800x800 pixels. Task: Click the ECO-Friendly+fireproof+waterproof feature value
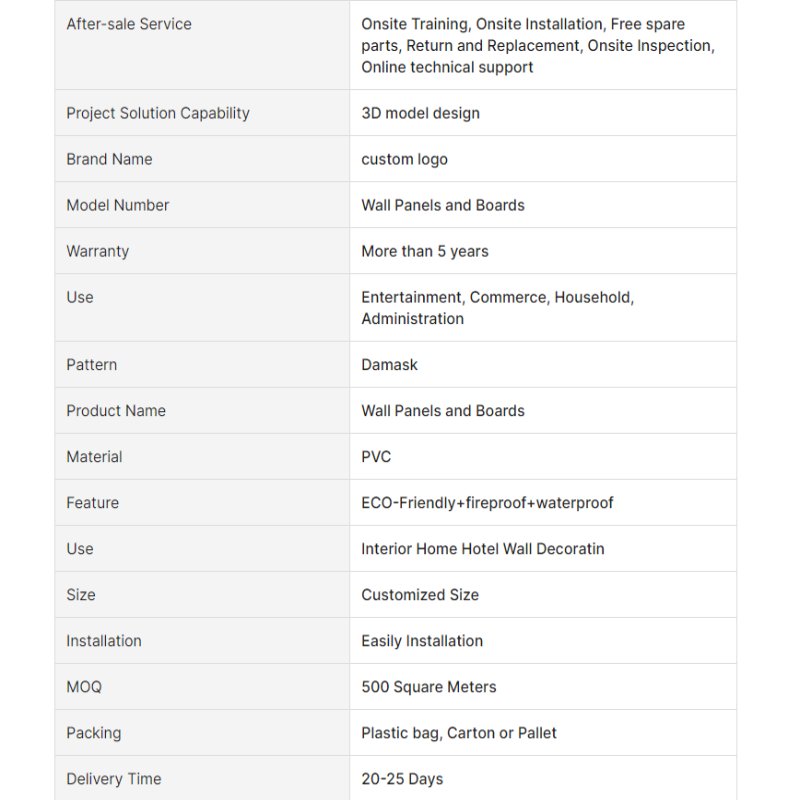tap(487, 503)
